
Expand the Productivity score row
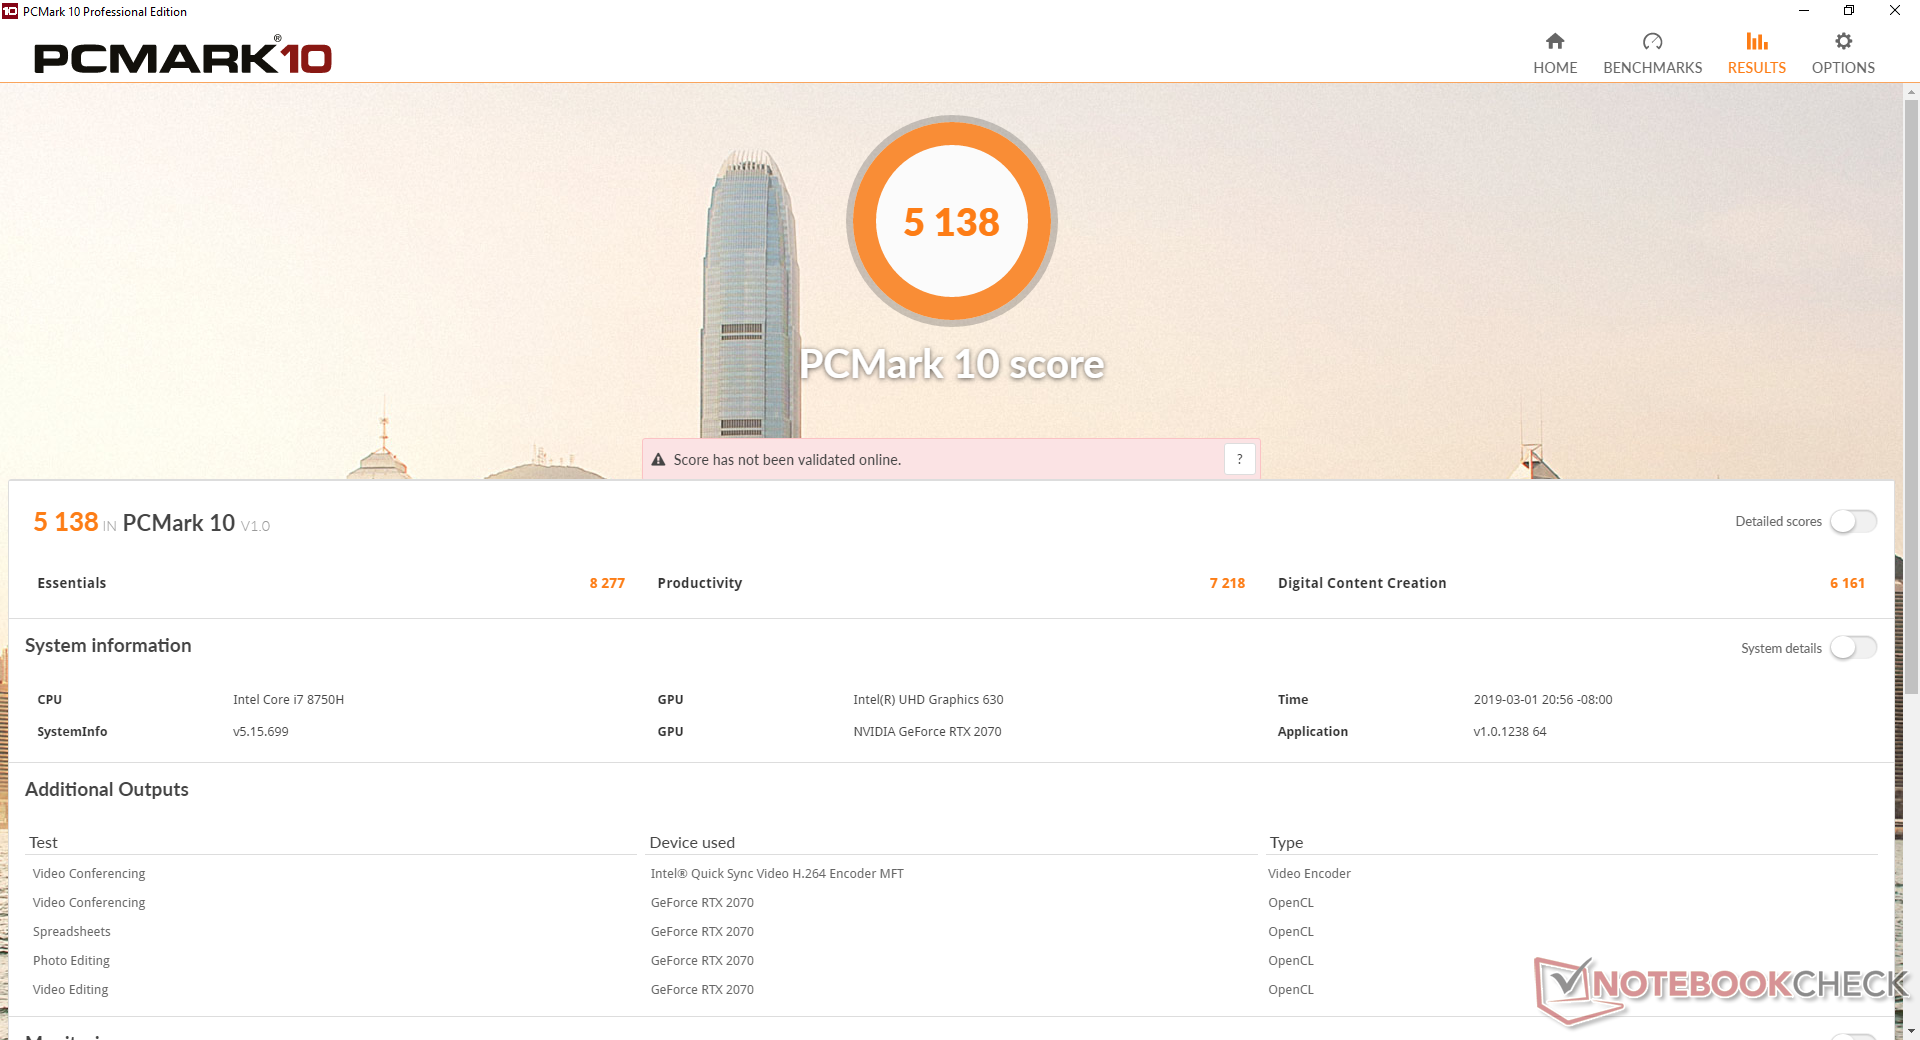point(950,583)
